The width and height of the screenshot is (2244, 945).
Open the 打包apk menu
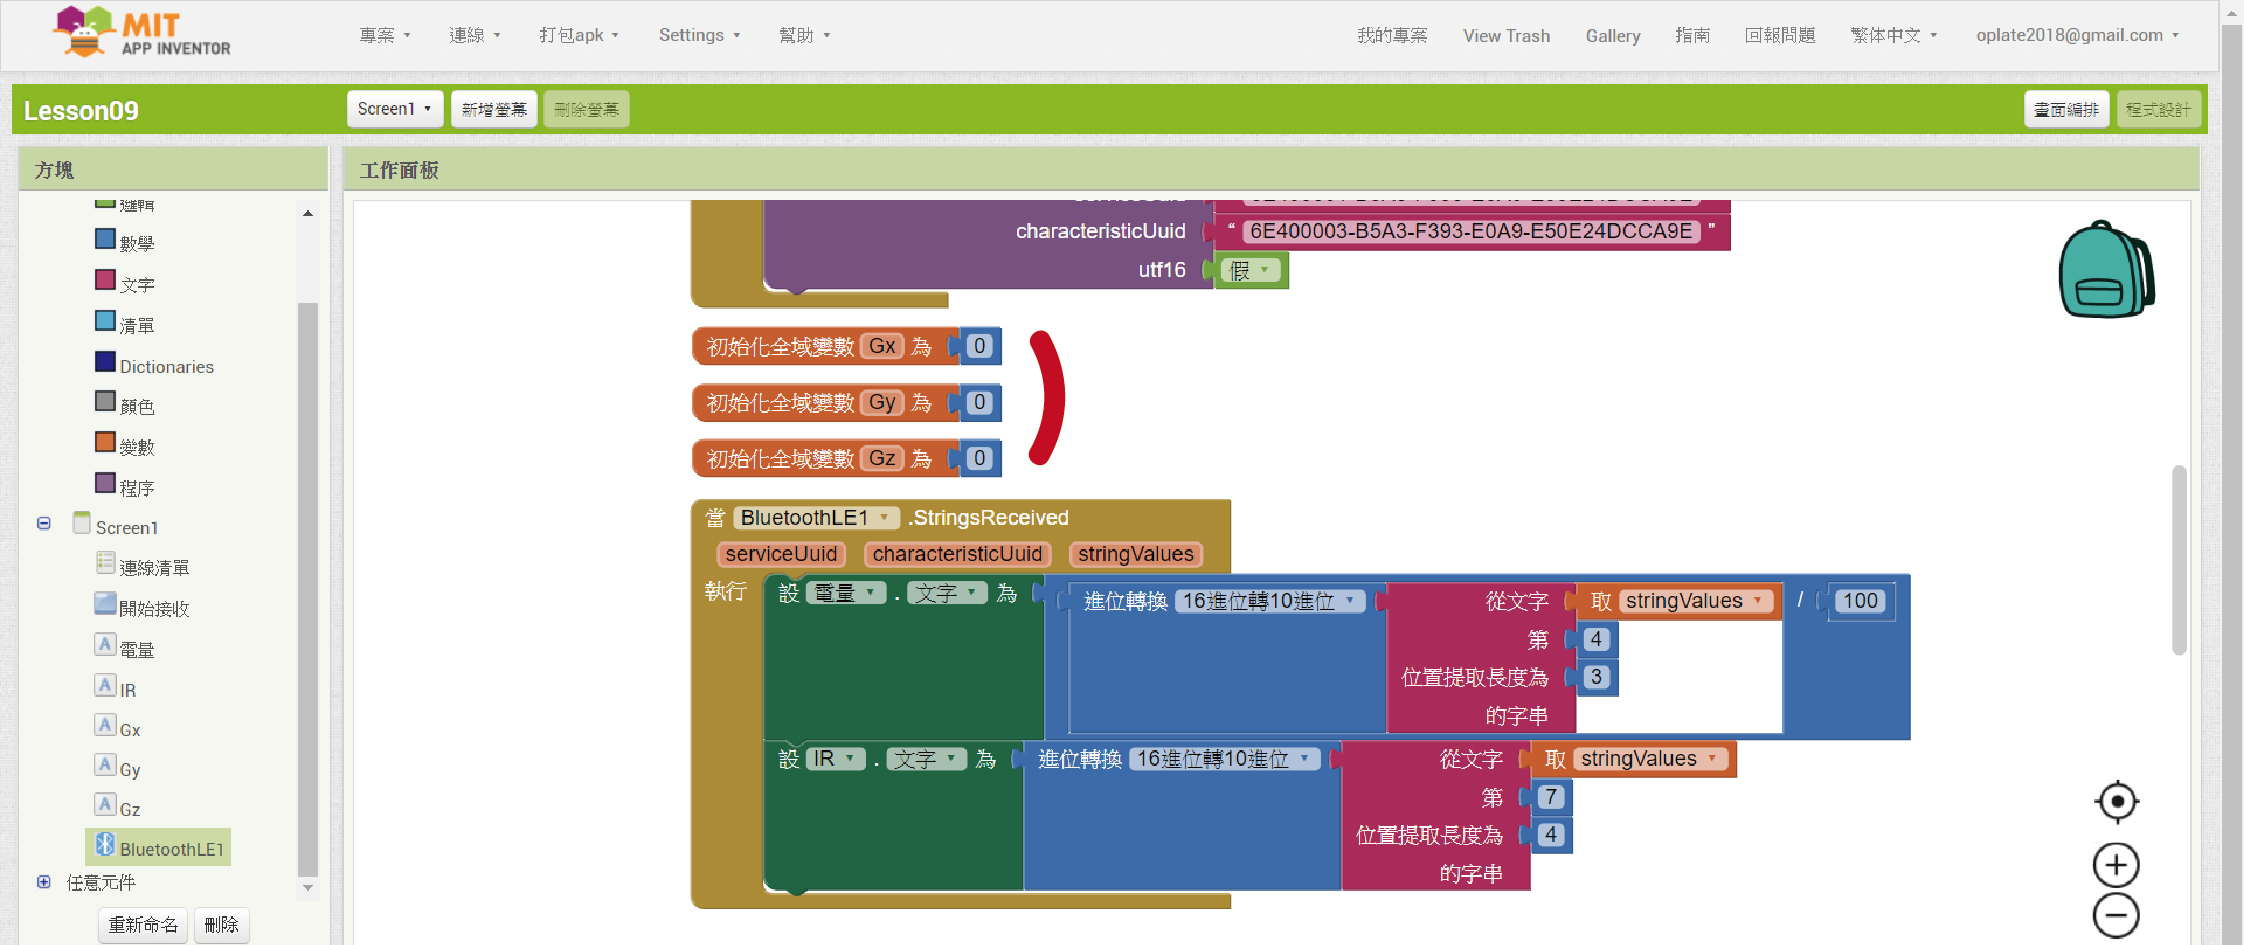(578, 35)
